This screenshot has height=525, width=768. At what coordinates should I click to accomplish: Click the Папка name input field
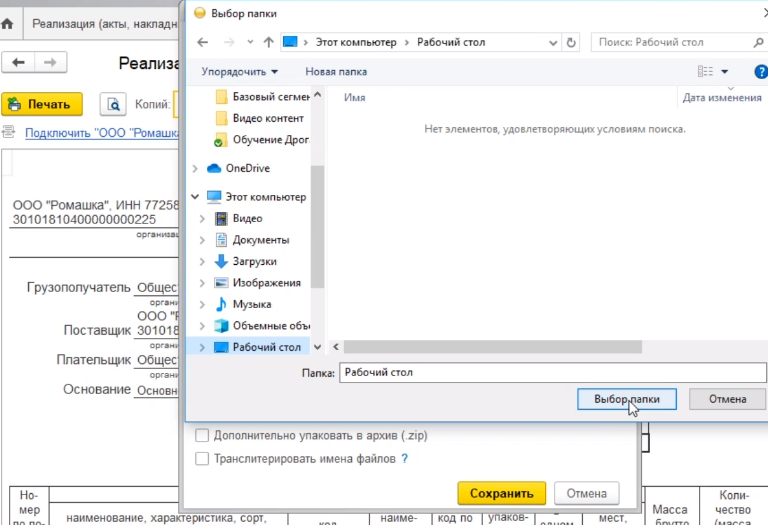click(x=550, y=372)
